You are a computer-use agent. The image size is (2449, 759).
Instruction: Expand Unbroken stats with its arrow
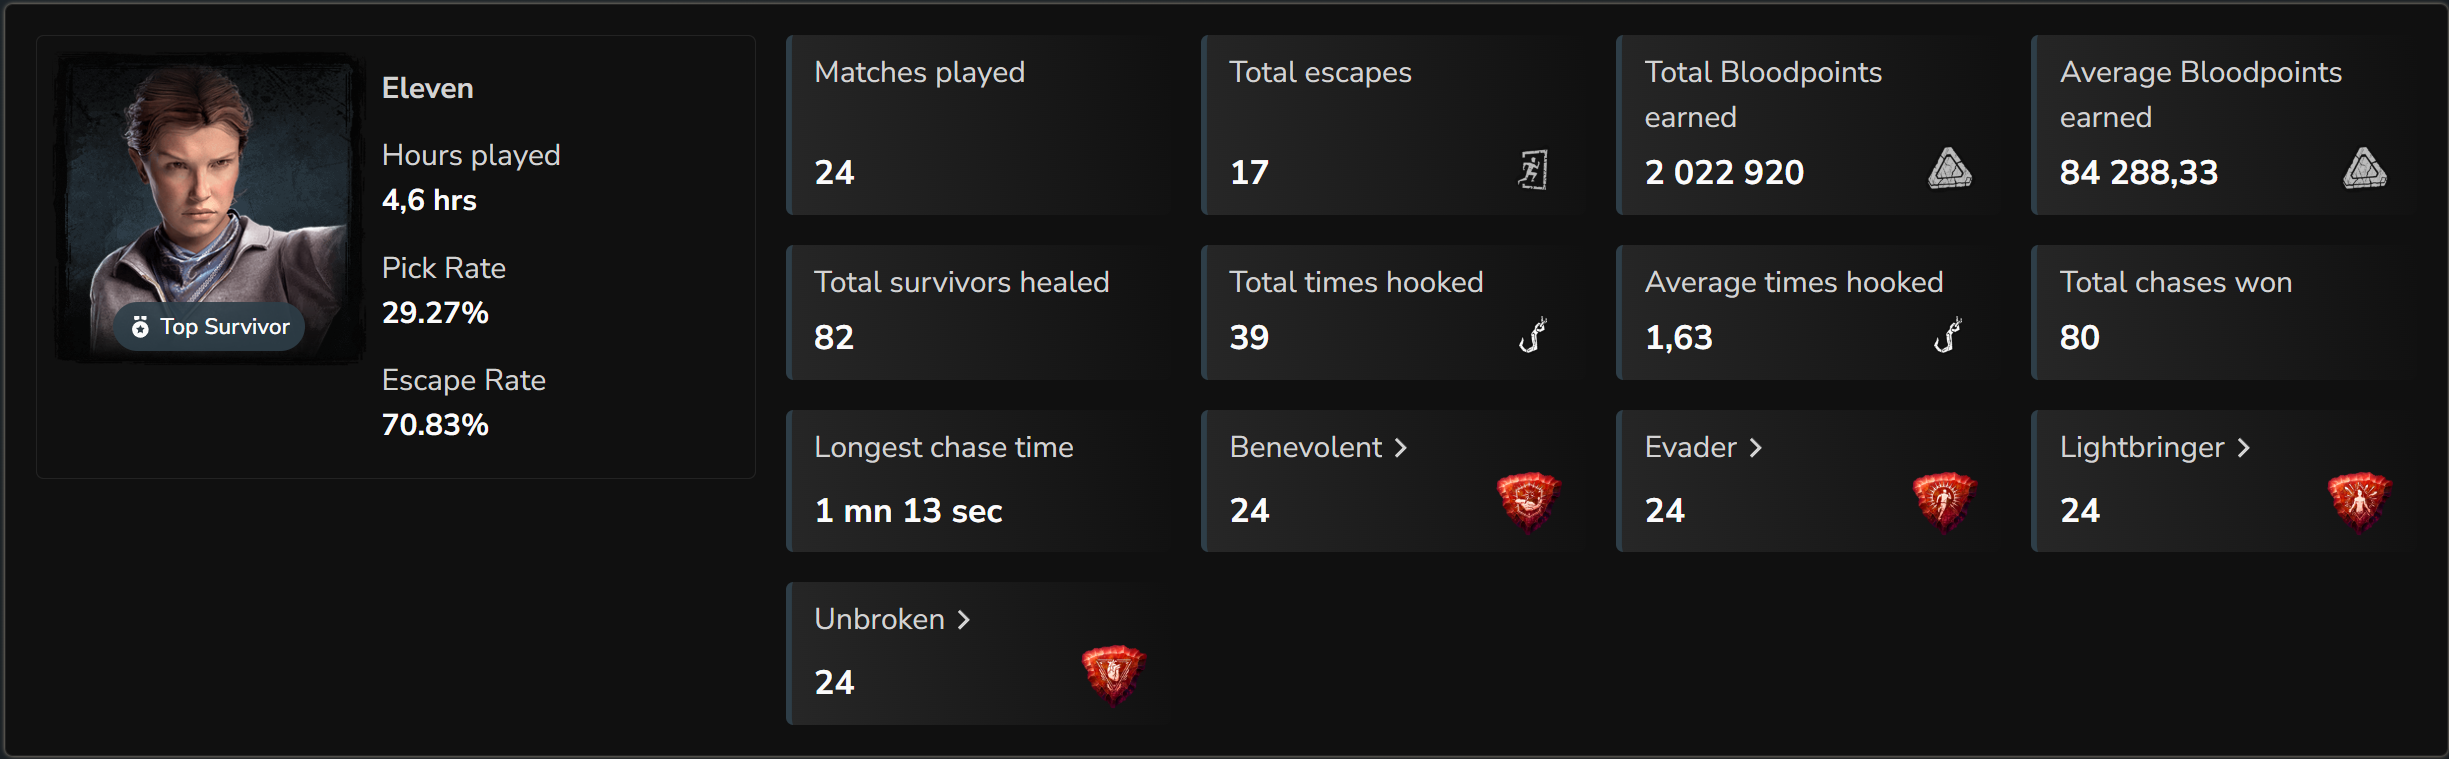(x=964, y=620)
